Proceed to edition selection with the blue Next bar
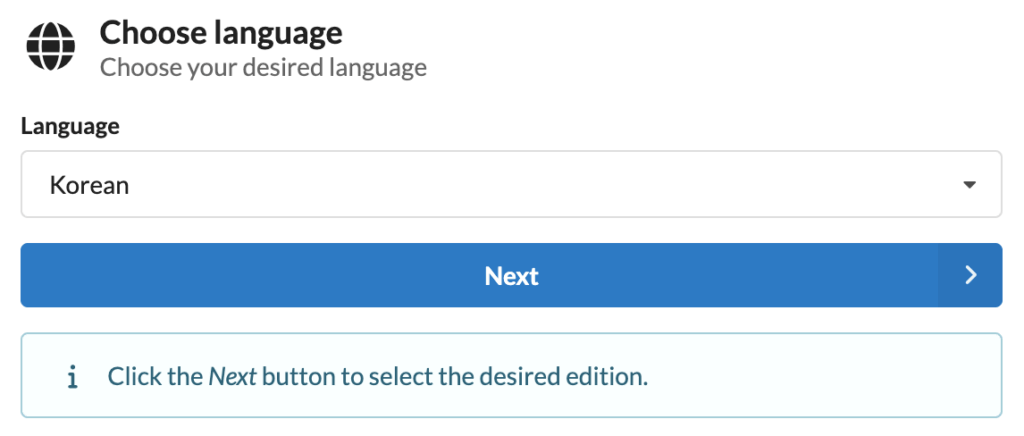 [x=511, y=275]
